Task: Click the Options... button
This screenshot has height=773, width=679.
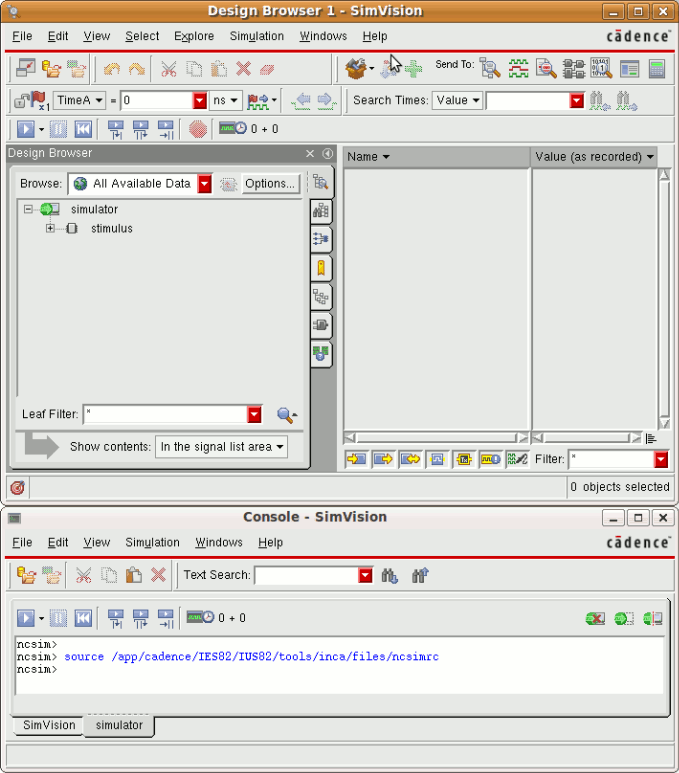Action: (x=270, y=184)
